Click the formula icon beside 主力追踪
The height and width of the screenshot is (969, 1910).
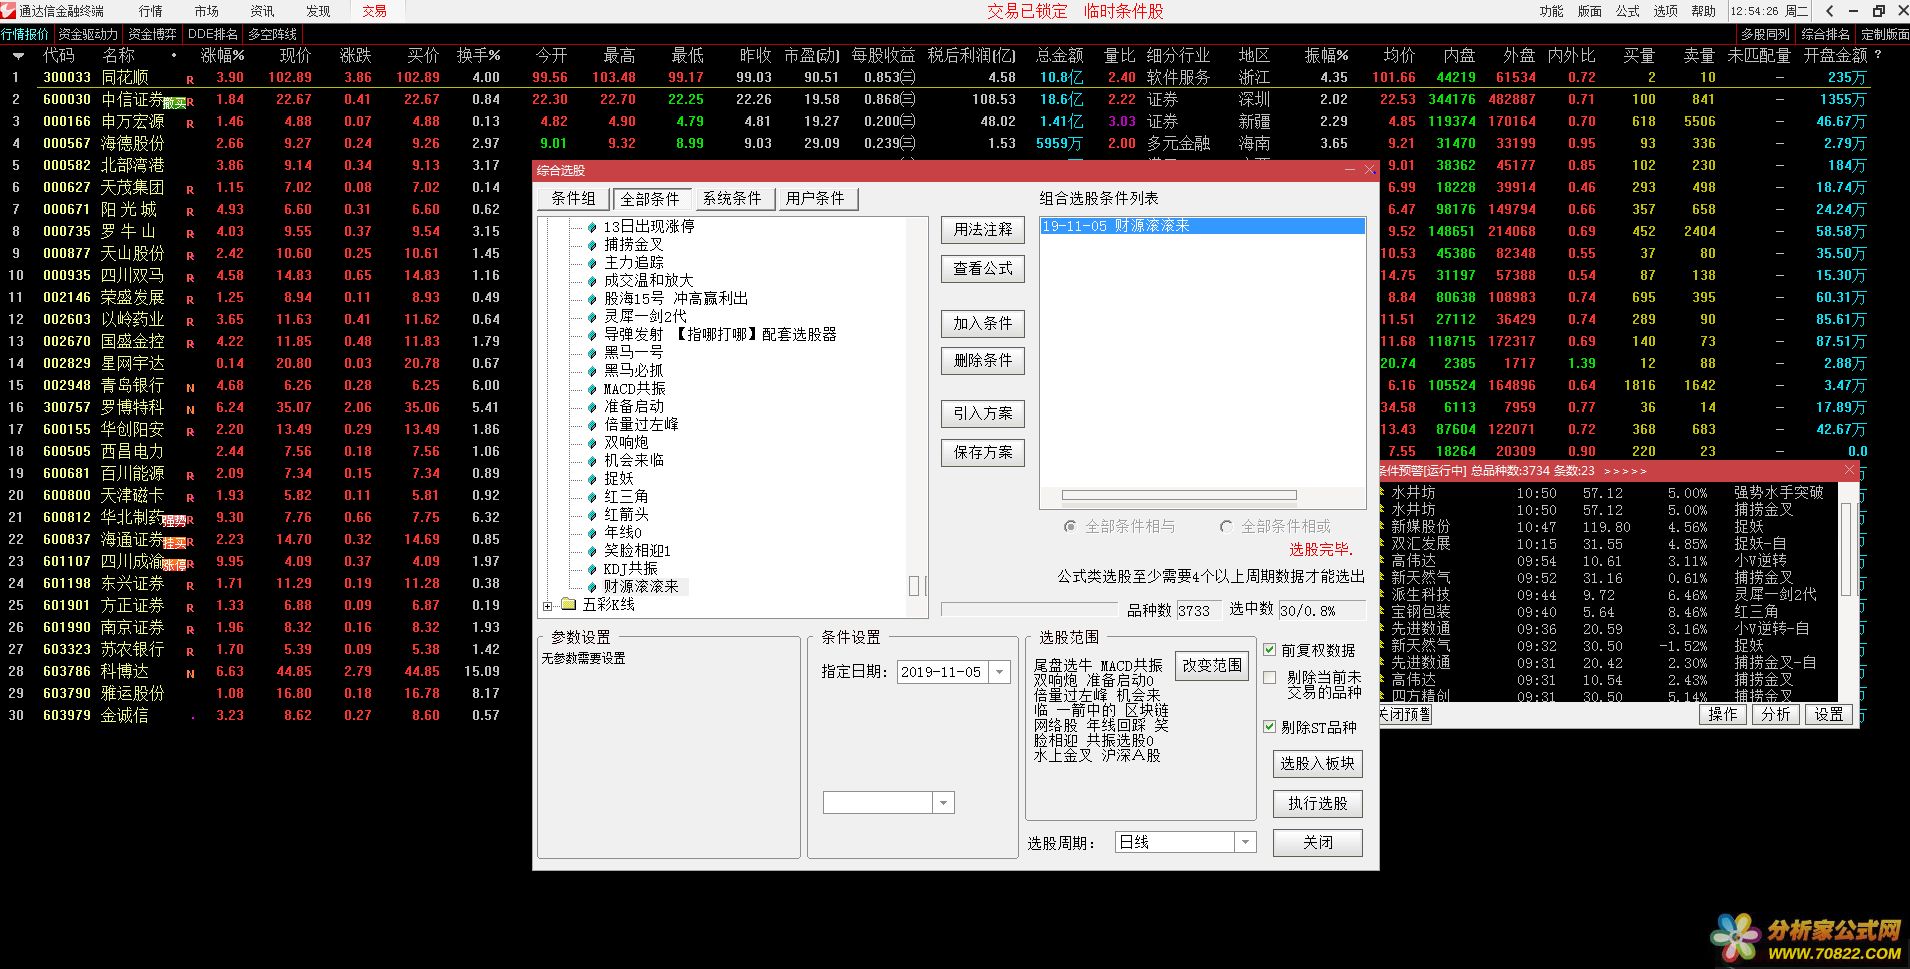tap(592, 263)
